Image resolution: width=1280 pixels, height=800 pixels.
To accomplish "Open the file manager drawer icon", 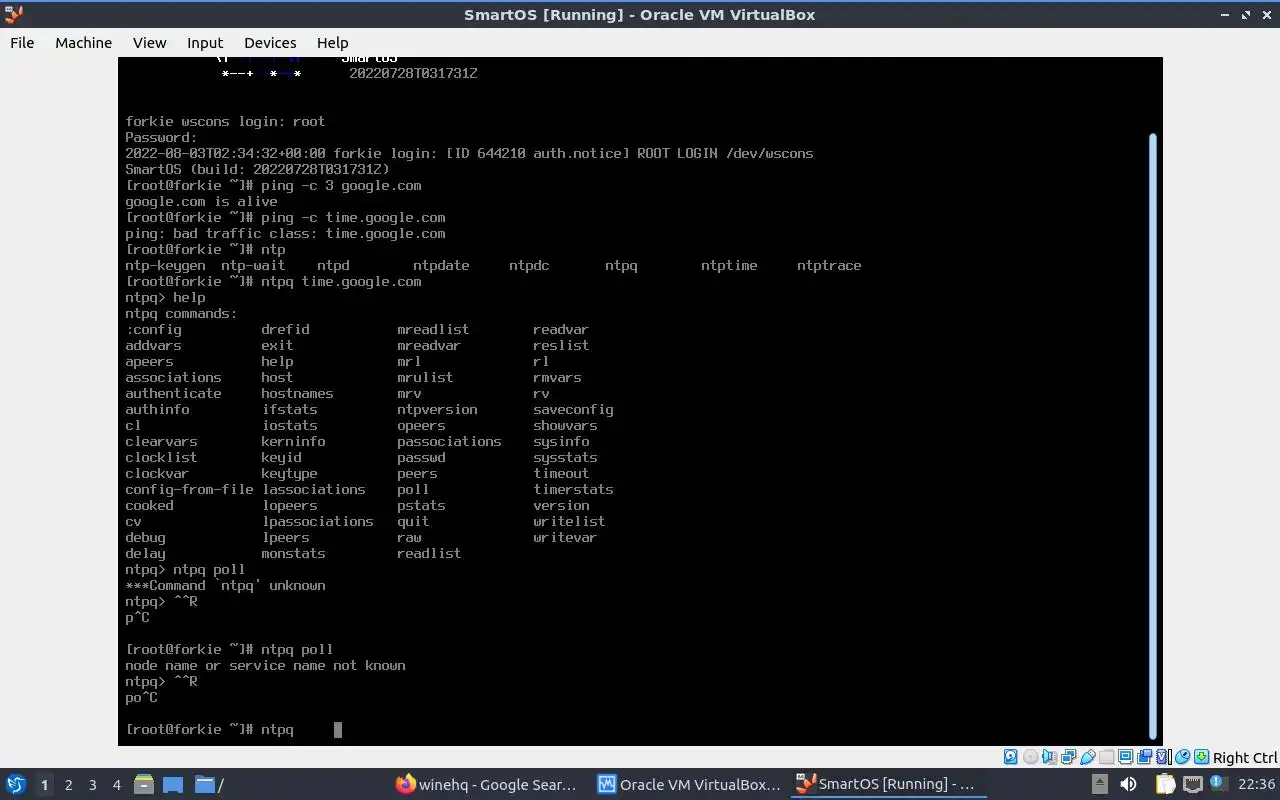I will pyautogui.click(x=143, y=784).
